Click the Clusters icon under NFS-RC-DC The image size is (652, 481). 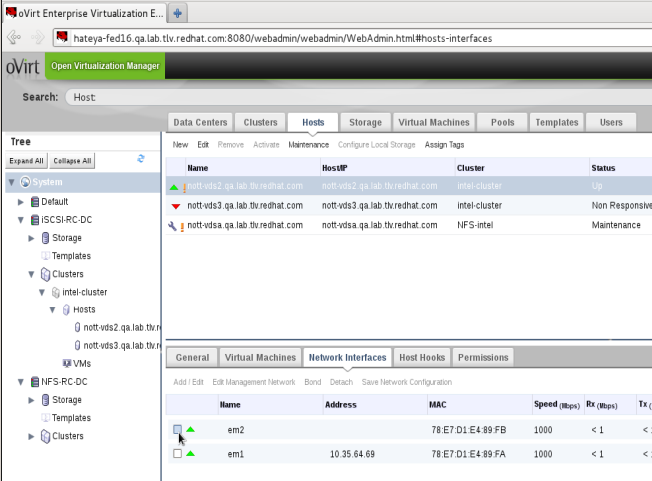click(45, 436)
